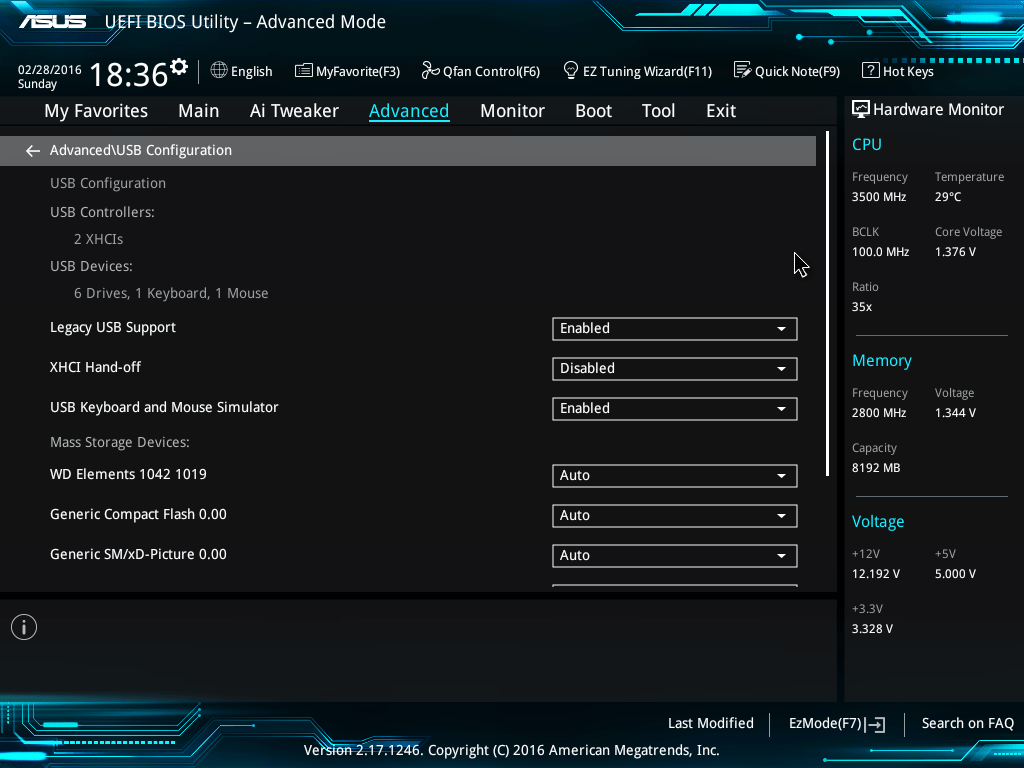Launch EZ Tuning Wizard(F11)
The width and height of the screenshot is (1024, 768).
637,71
